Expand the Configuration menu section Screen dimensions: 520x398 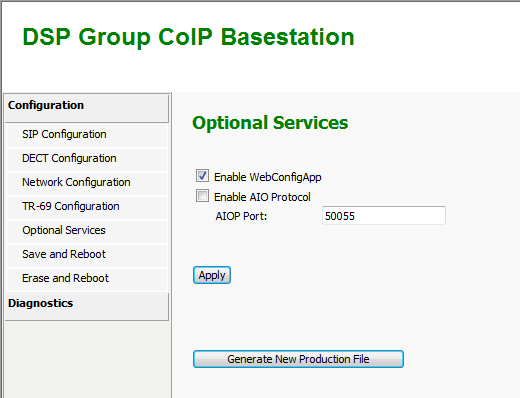[87, 108]
